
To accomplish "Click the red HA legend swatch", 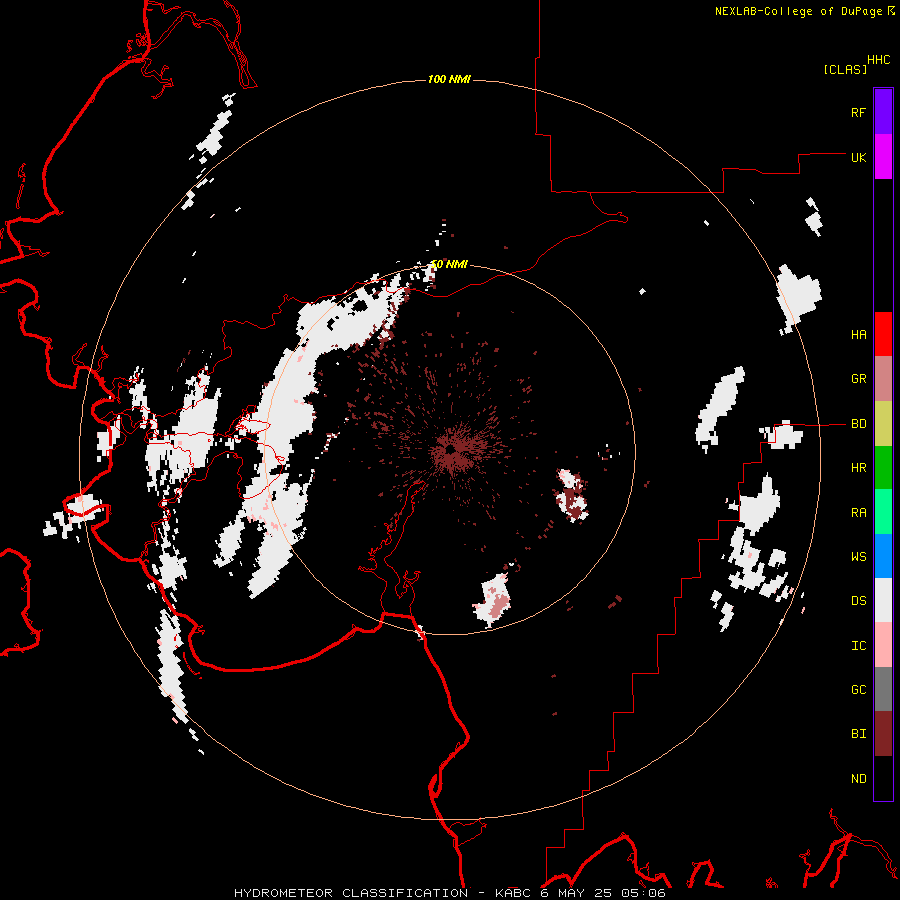I will (x=883, y=334).
